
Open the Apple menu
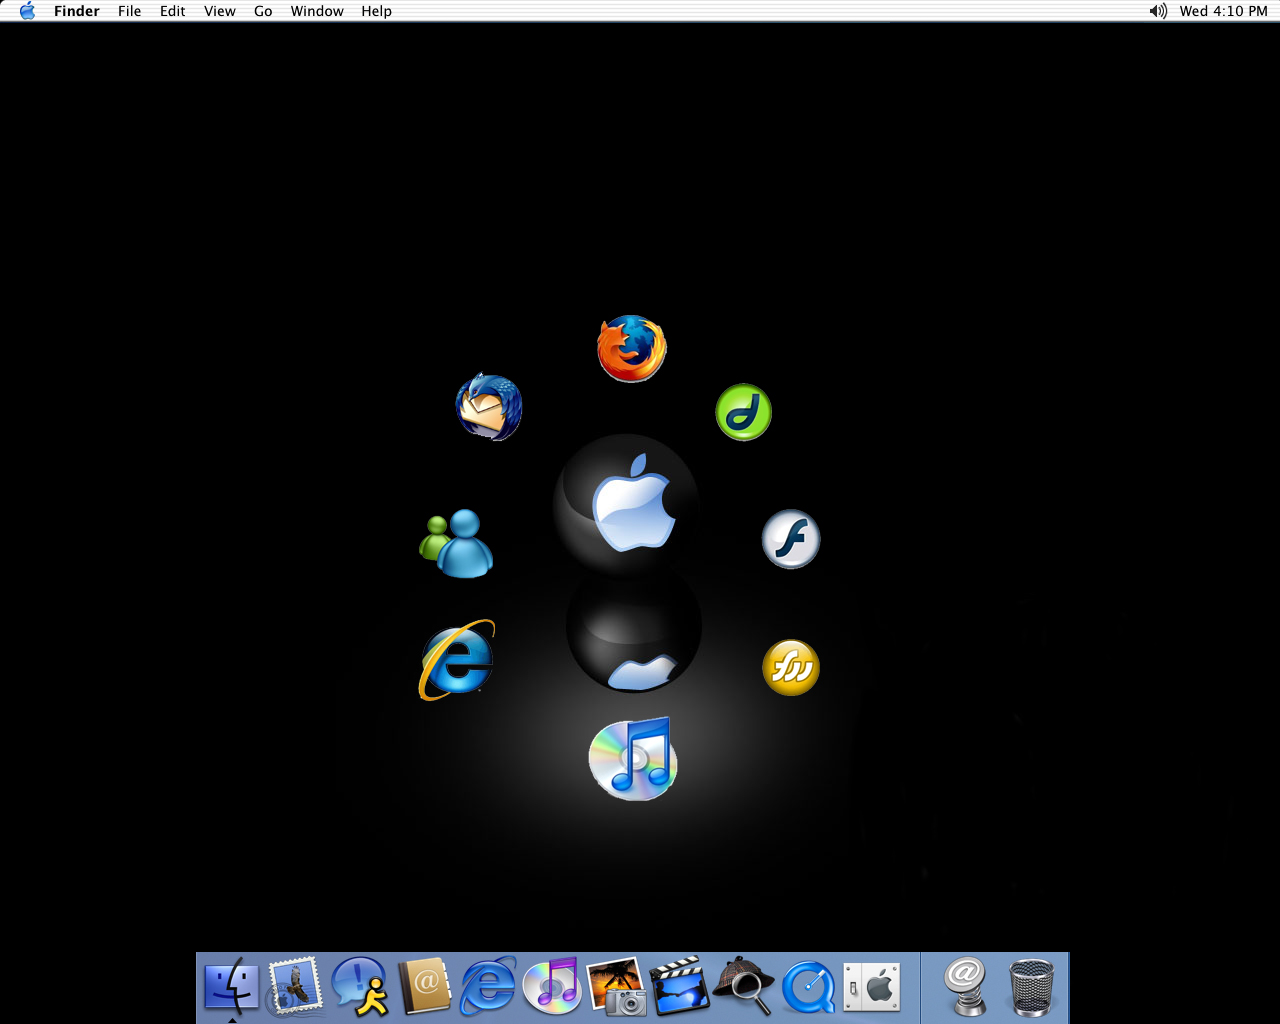(27, 11)
